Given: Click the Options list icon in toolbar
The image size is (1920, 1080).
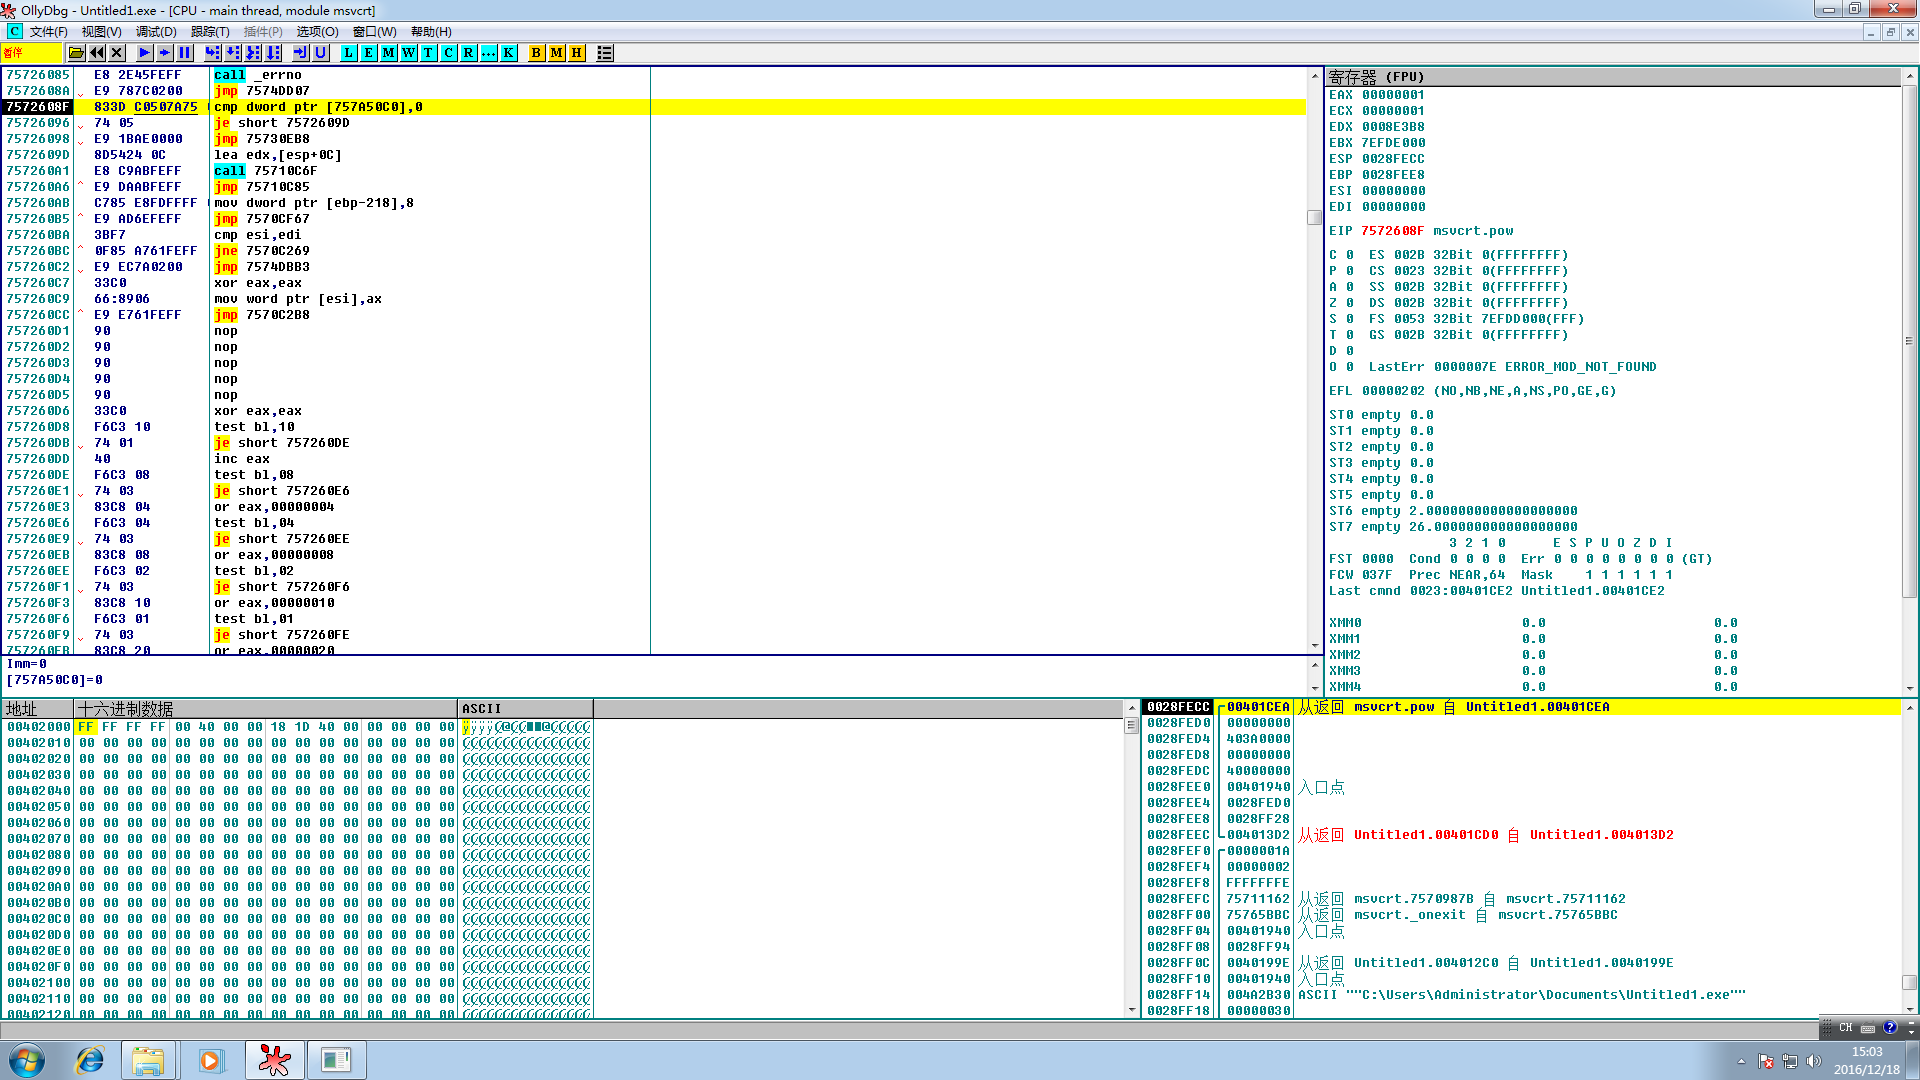Looking at the screenshot, I should click(605, 53).
